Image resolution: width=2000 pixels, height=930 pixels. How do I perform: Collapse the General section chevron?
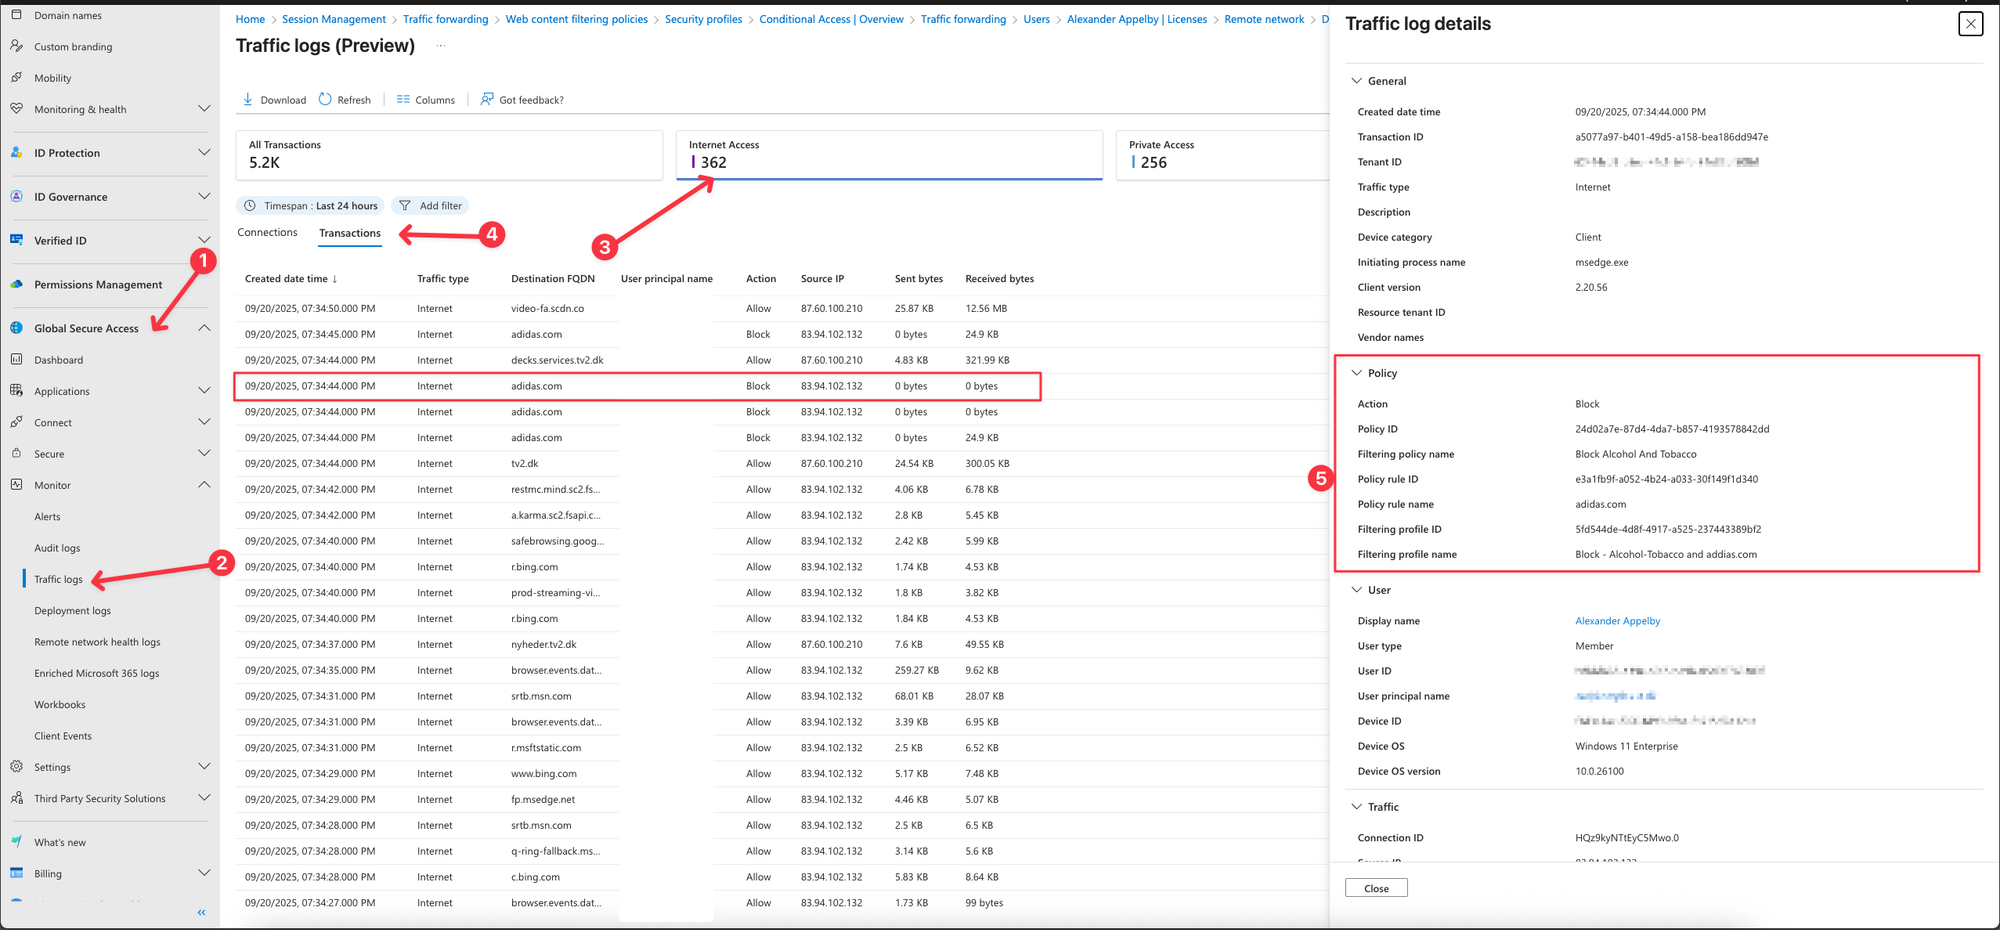[1357, 81]
